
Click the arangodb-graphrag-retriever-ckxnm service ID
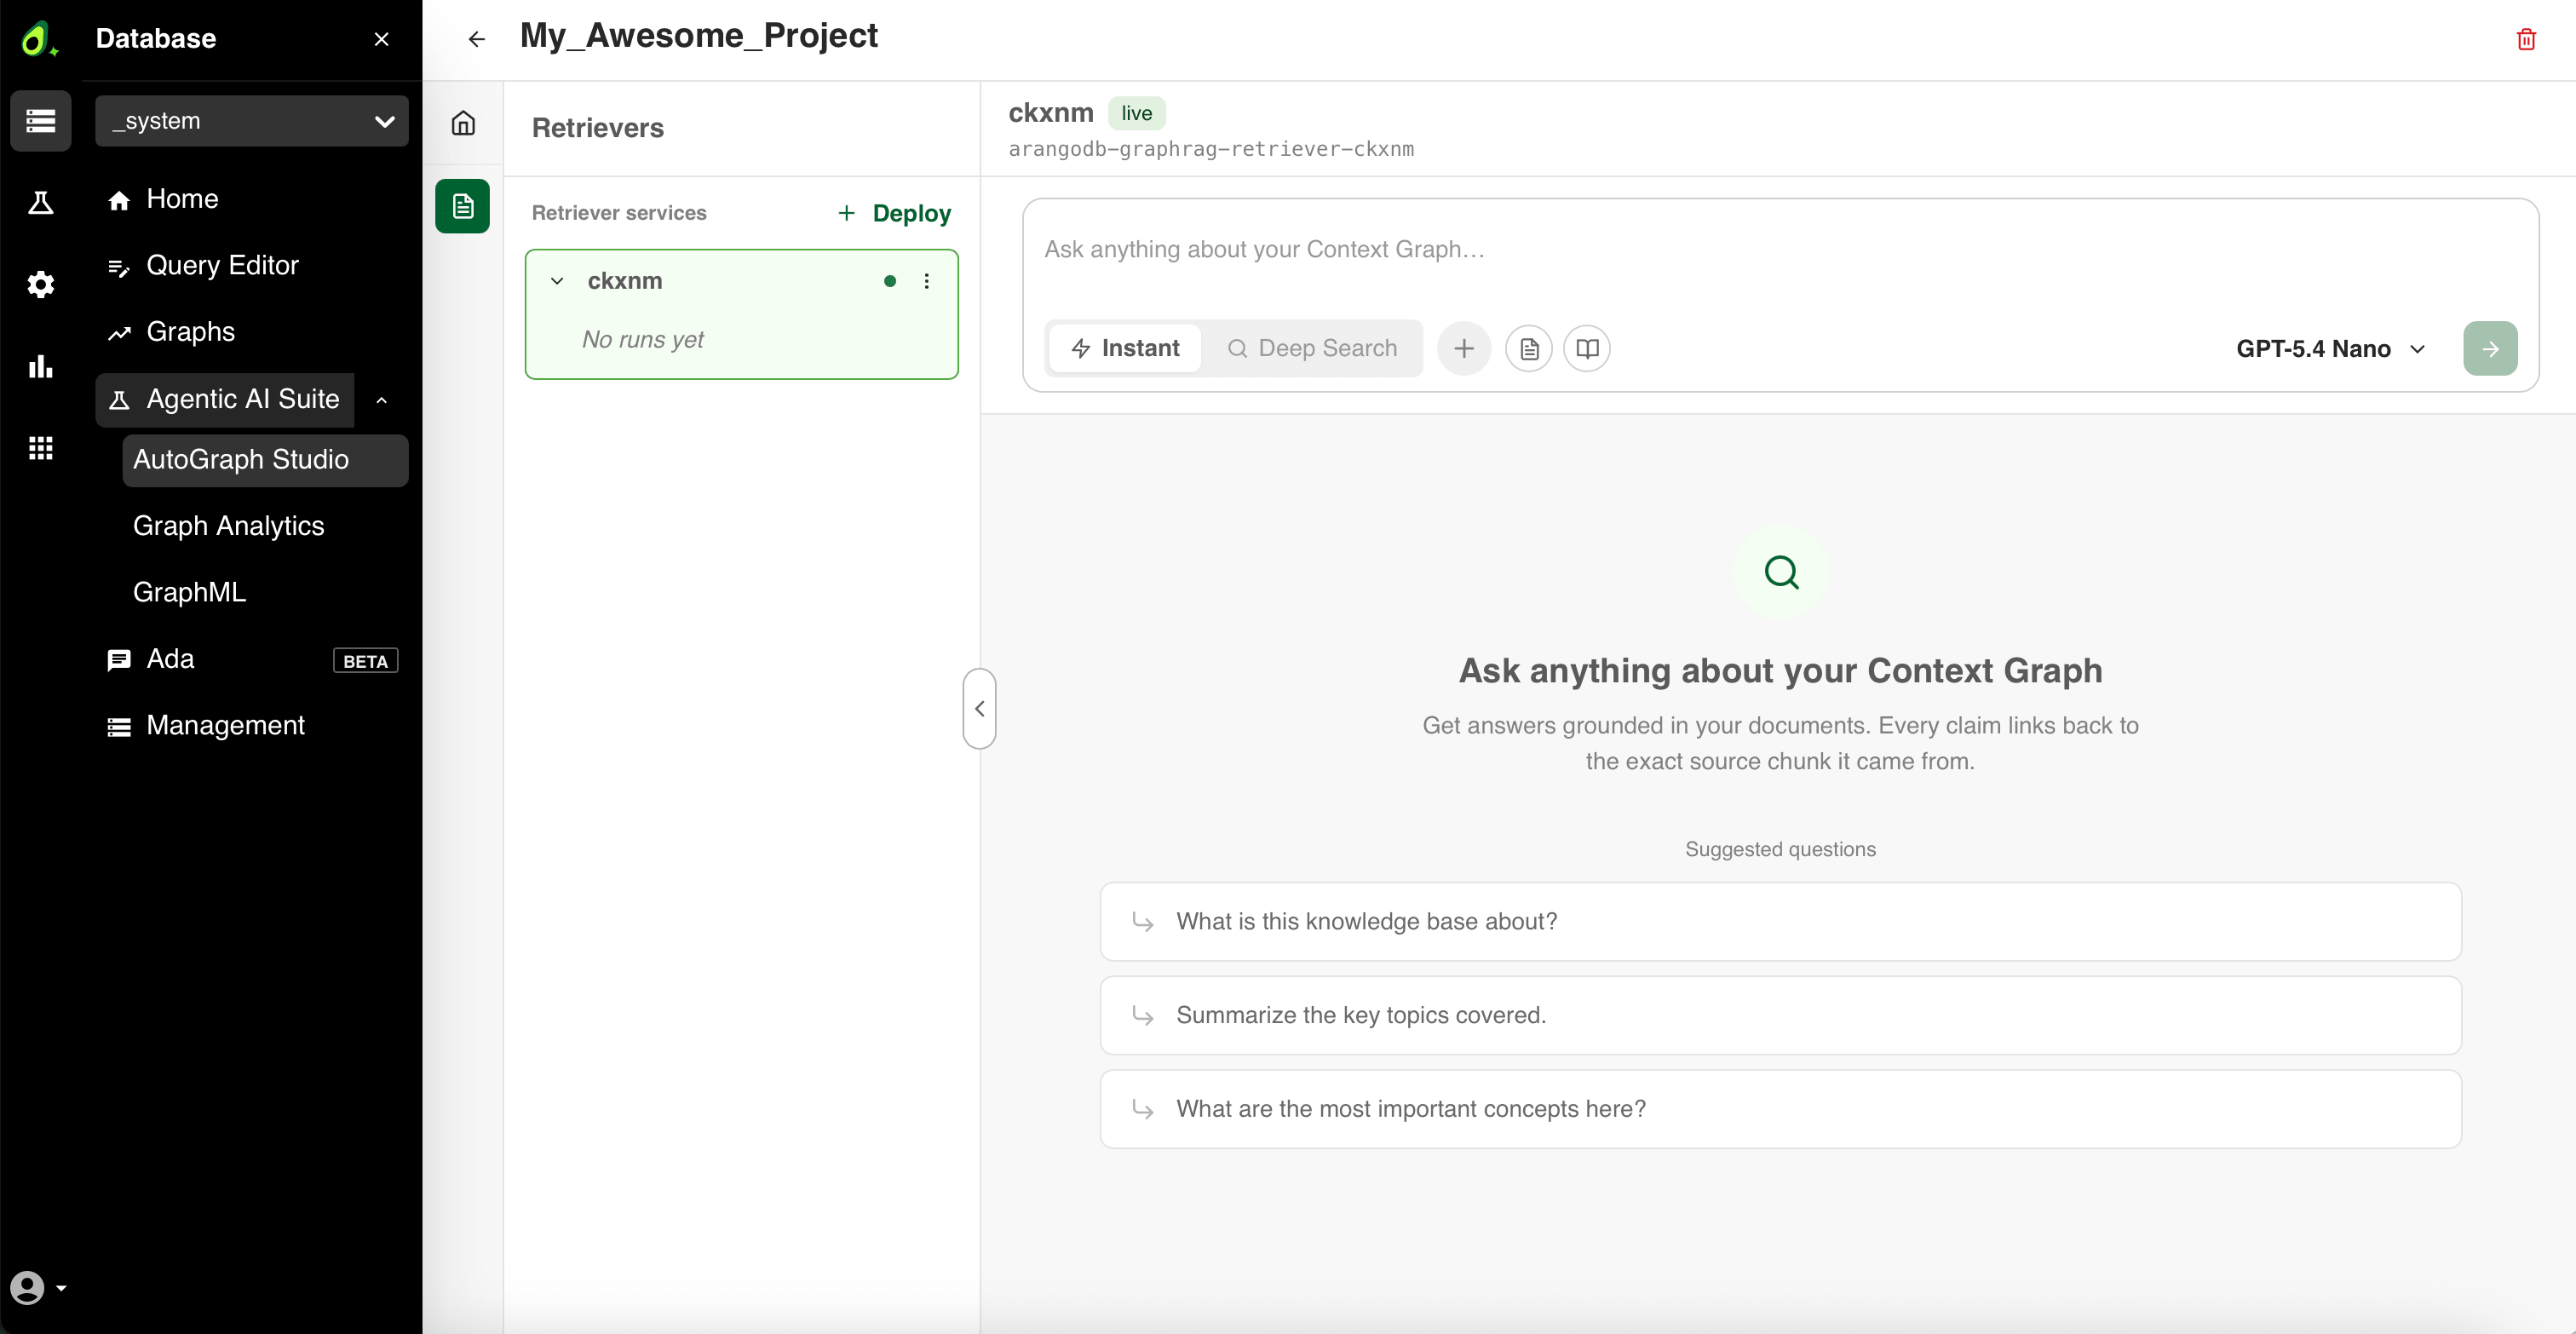(x=1211, y=149)
